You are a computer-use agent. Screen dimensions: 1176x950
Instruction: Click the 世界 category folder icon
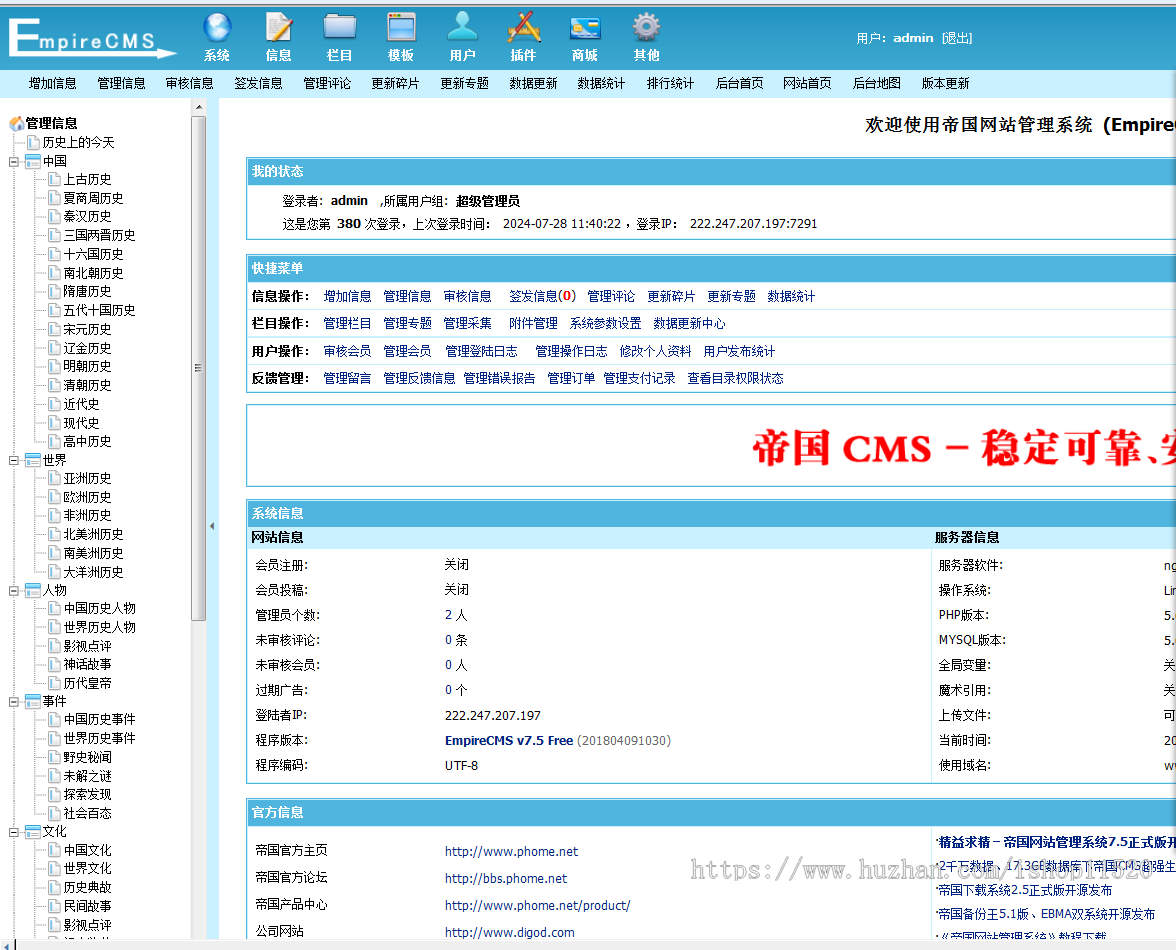(x=33, y=460)
